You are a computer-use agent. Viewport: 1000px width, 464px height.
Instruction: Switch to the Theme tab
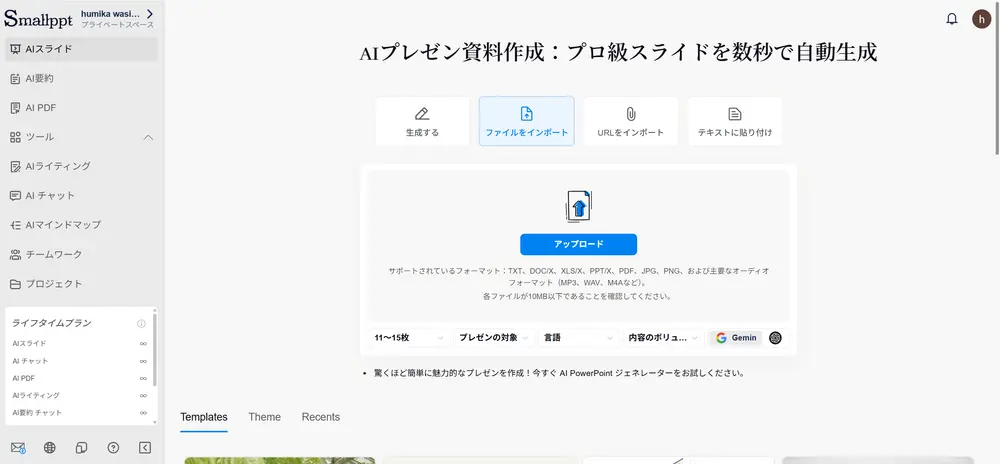265,417
